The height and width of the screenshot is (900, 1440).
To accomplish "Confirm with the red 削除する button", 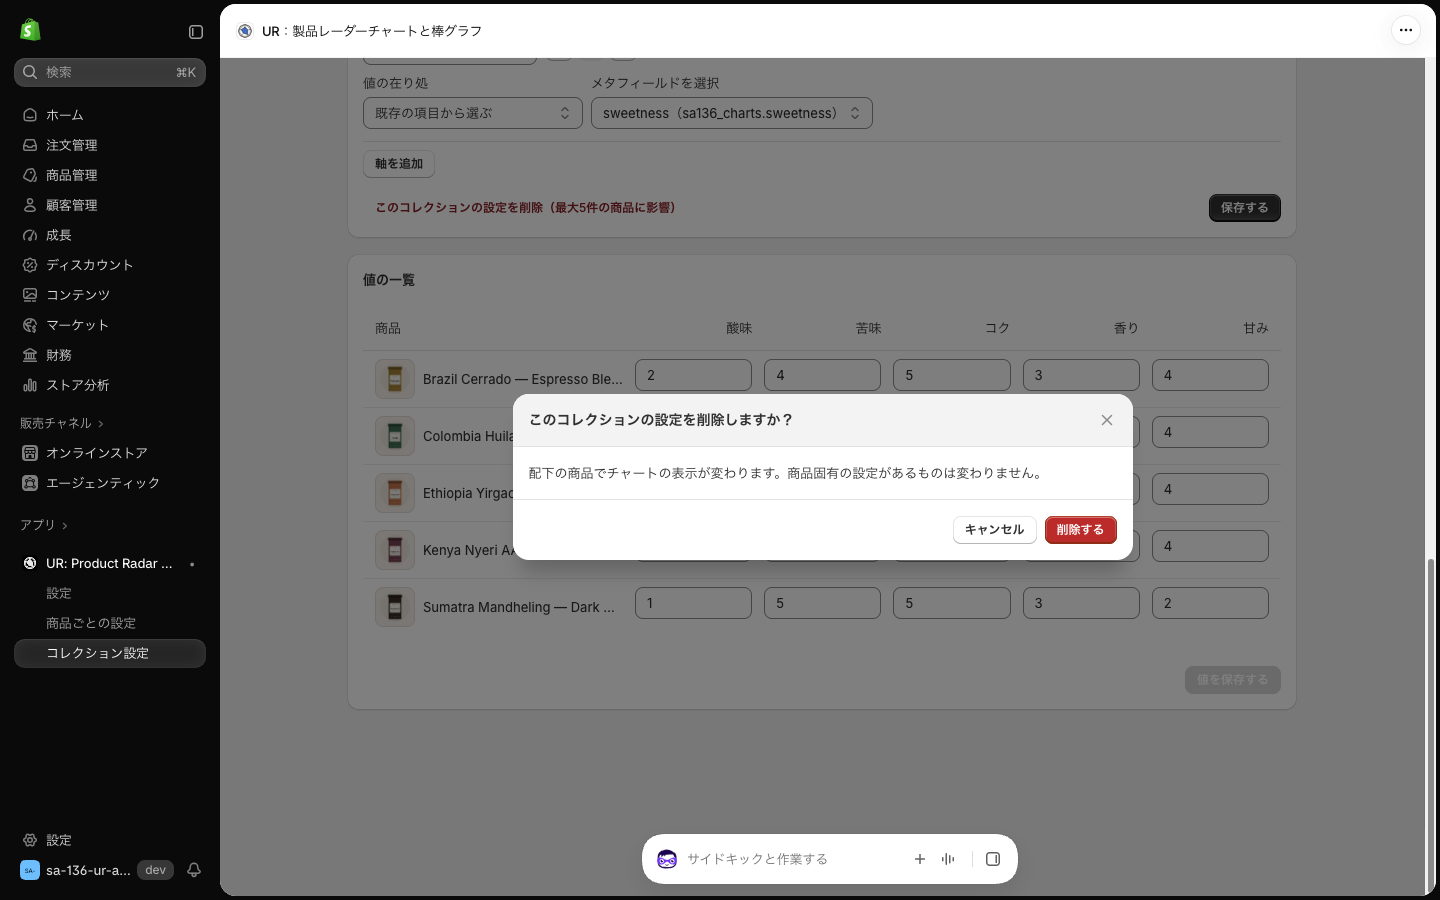I will pyautogui.click(x=1081, y=530).
